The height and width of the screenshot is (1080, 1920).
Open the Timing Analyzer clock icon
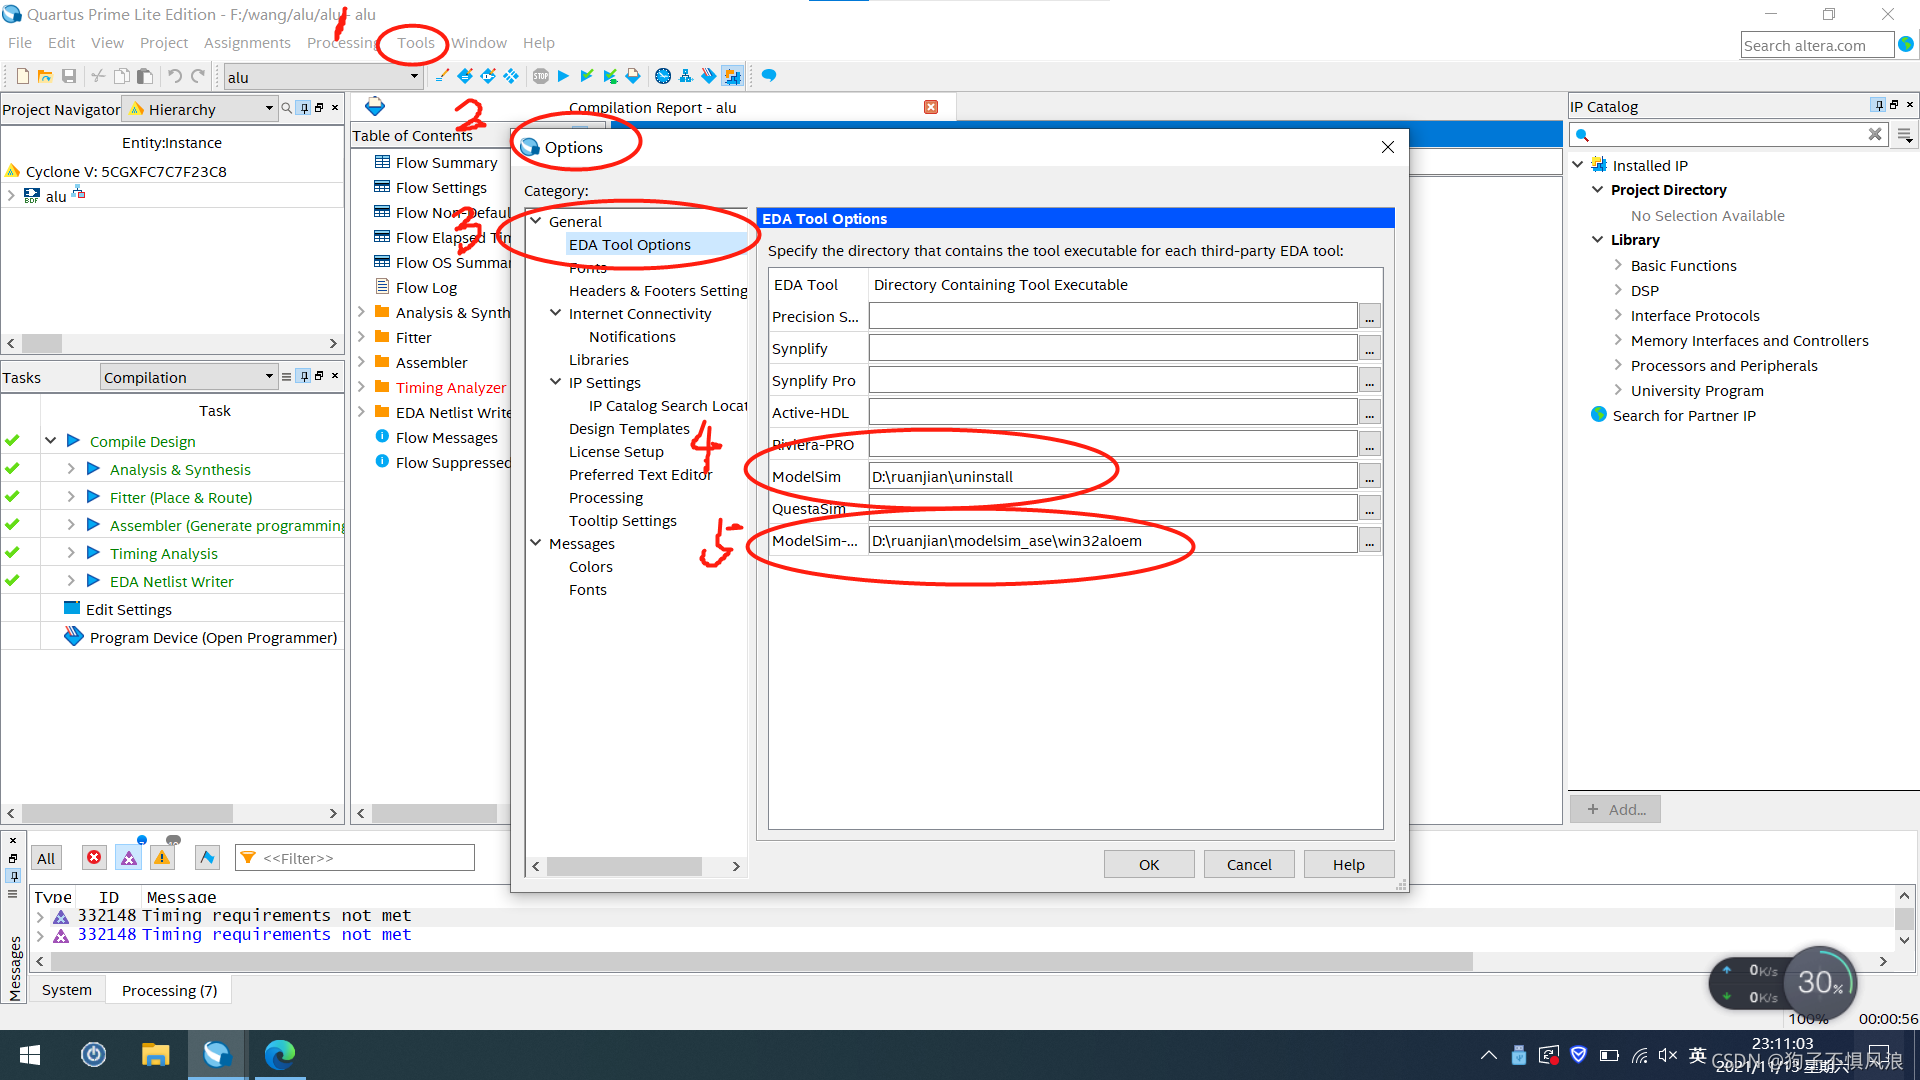(662, 76)
